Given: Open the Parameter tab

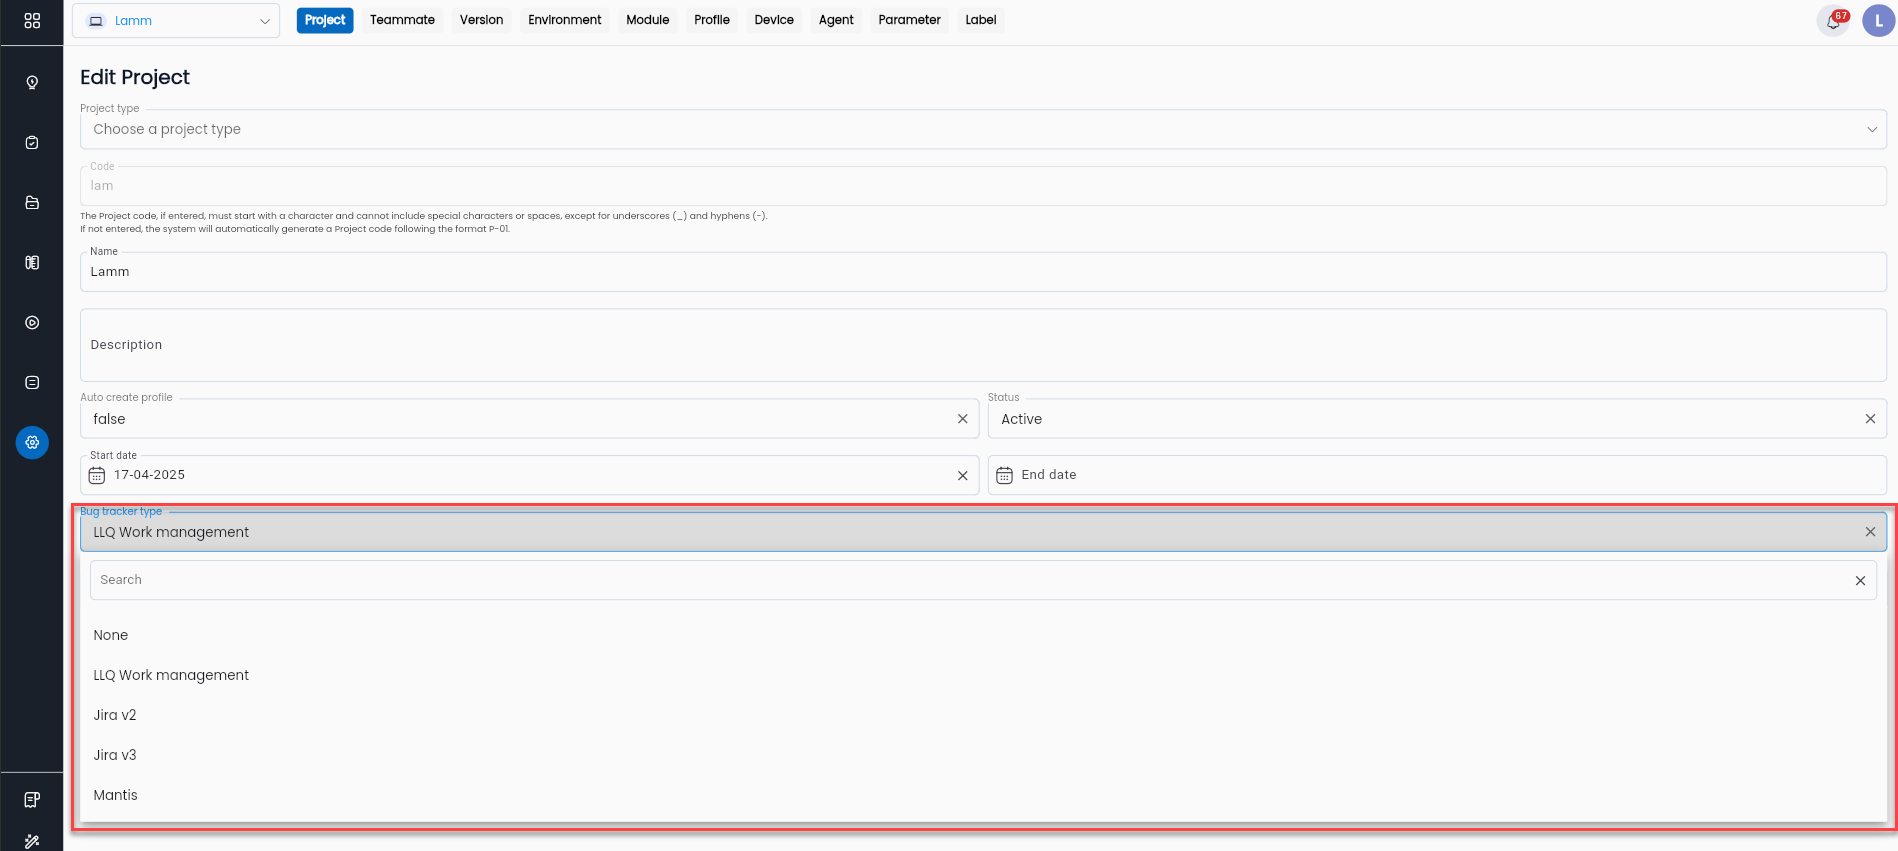Looking at the screenshot, I should tap(910, 20).
